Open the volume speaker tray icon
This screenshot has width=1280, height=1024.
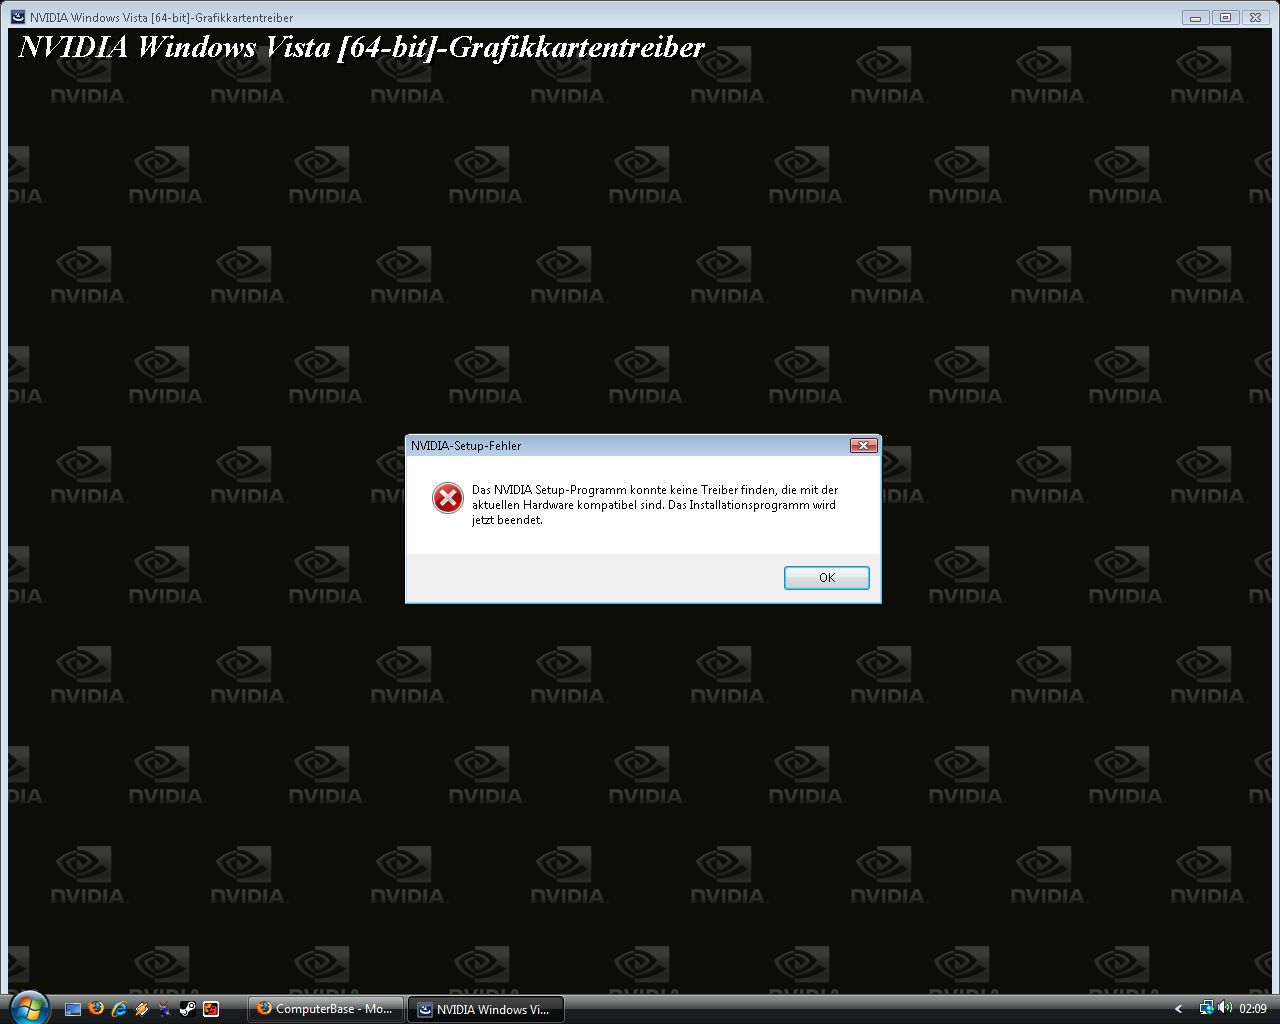coord(1225,1008)
